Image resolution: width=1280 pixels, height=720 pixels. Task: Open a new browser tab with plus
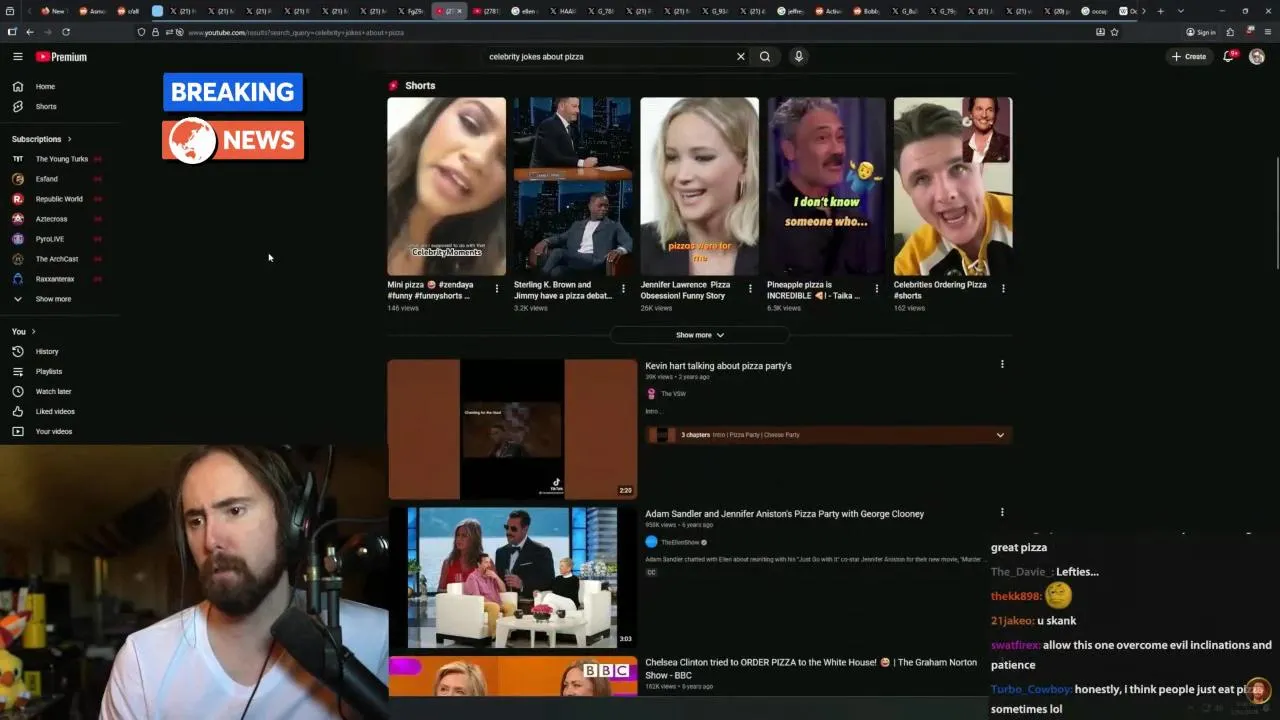pyautogui.click(x=1160, y=11)
